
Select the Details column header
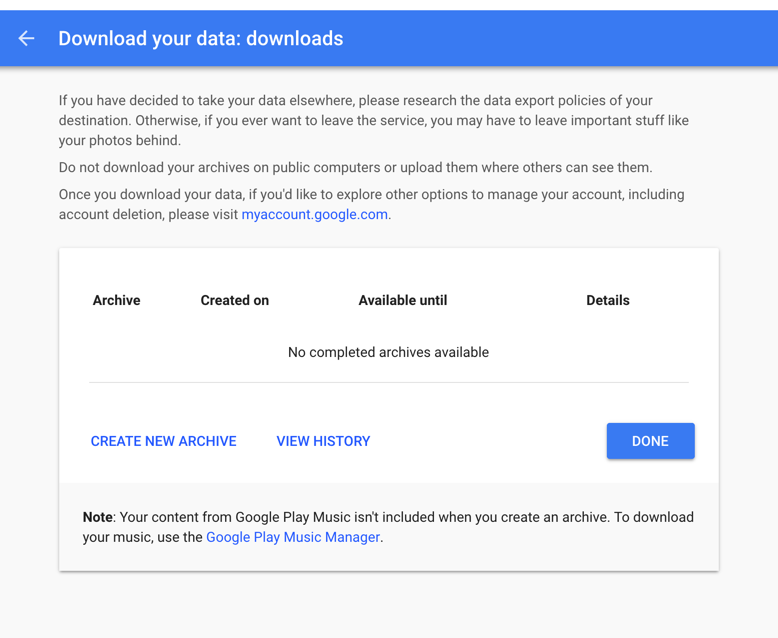pos(608,300)
